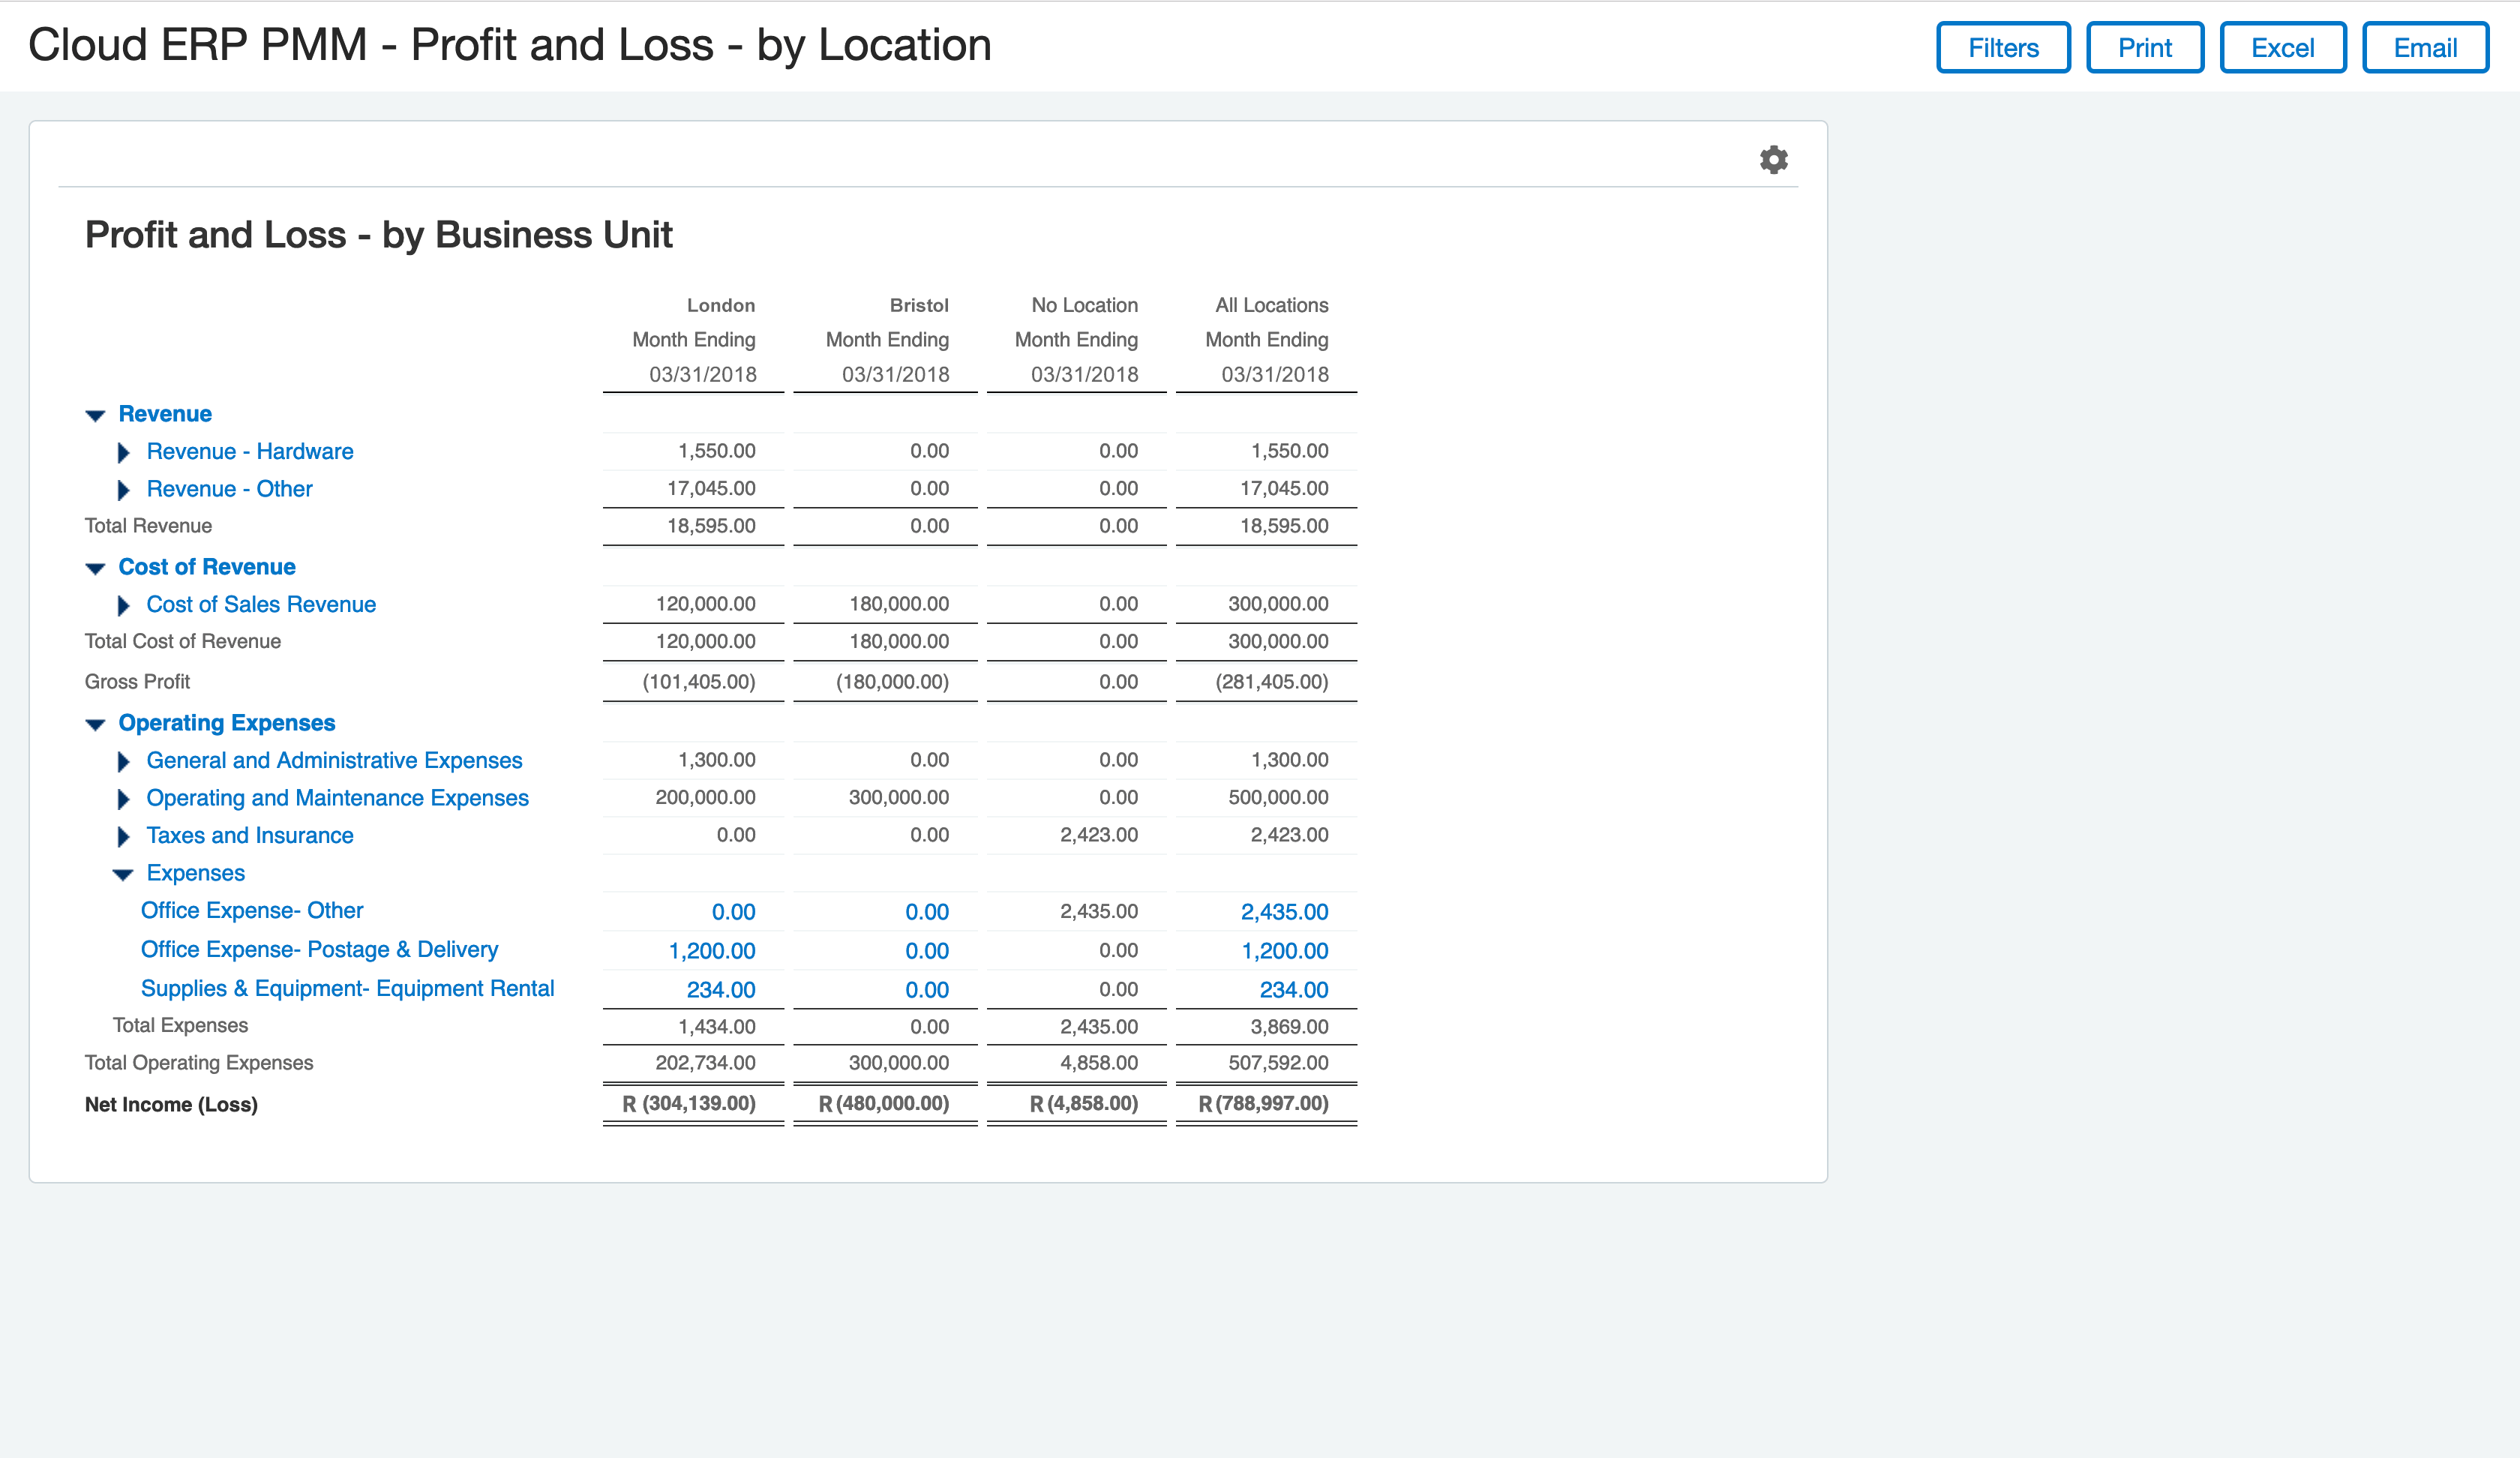
Task: Print the Profit and Loss report
Action: [x=2145, y=48]
